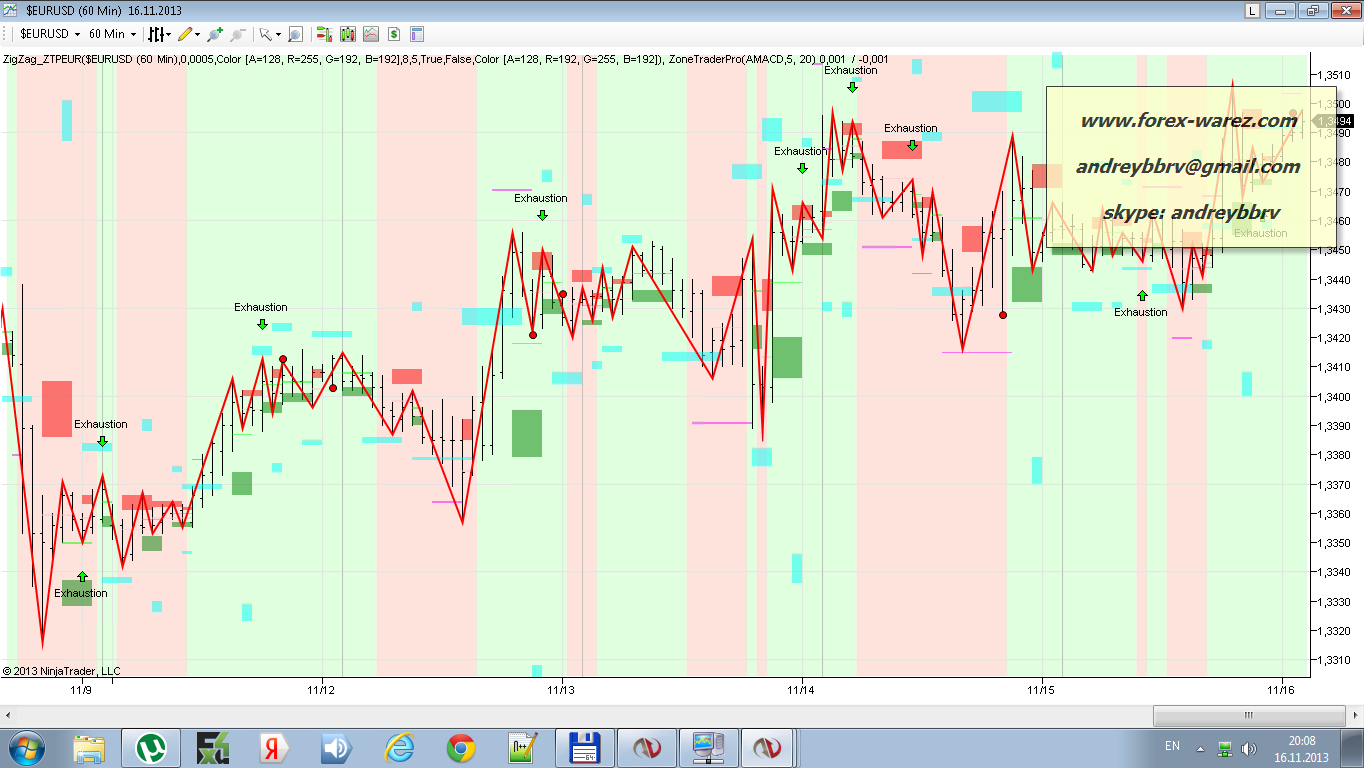Open the chart properties icon
This screenshot has width=1364, height=768.
[x=417, y=34]
